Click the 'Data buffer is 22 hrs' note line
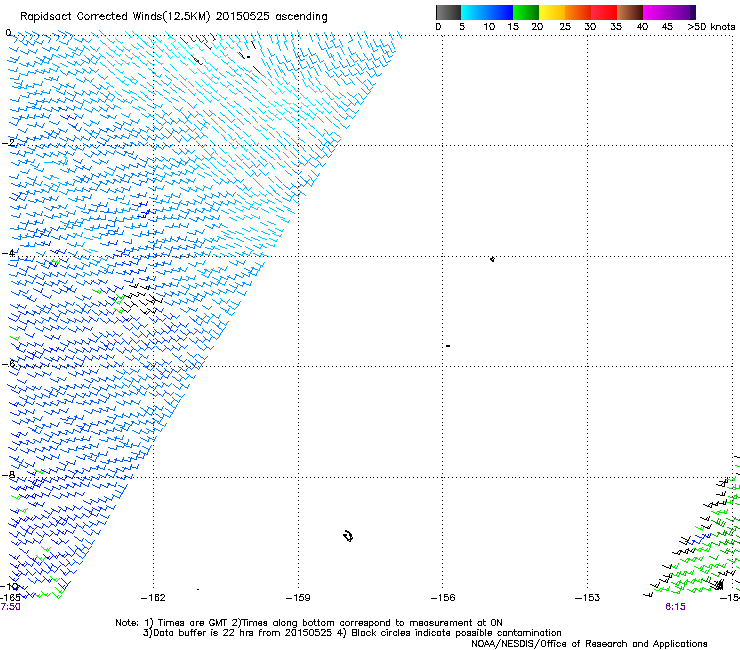This screenshot has height=650, width=740. coord(352,633)
